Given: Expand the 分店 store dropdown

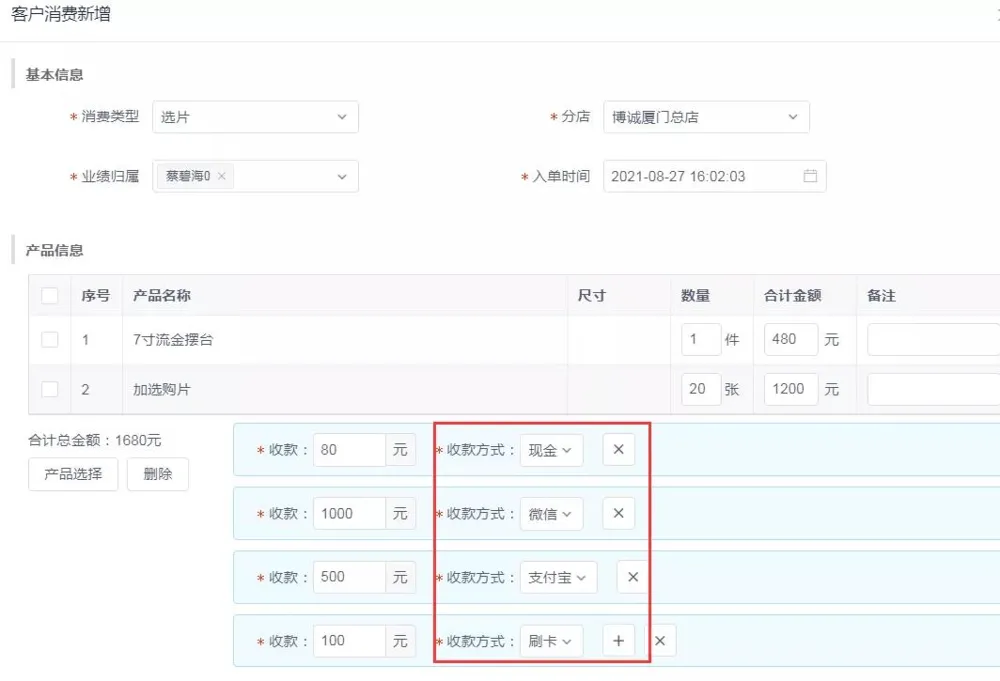Looking at the screenshot, I should (x=705, y=117).
